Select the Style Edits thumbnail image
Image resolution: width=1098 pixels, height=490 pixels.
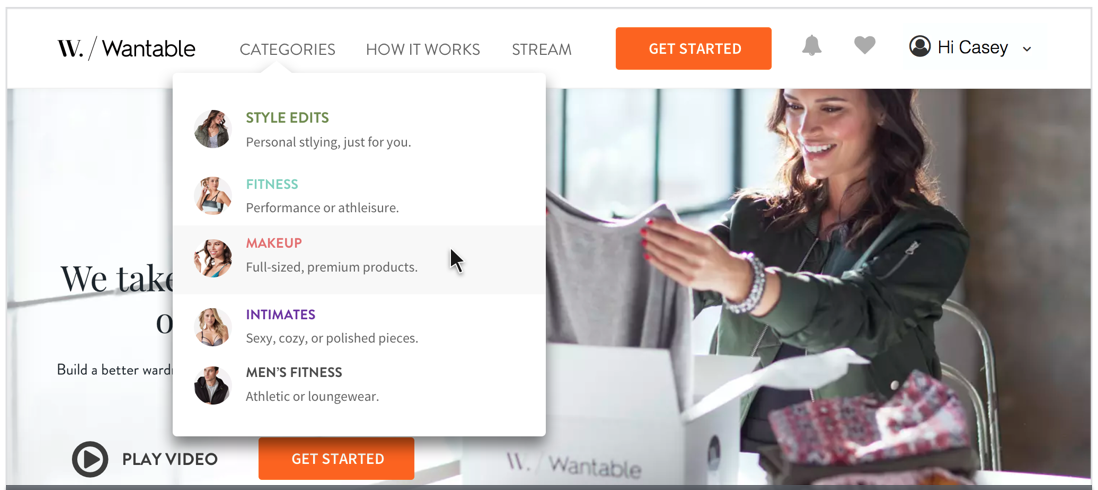click(x=212, y=129)
